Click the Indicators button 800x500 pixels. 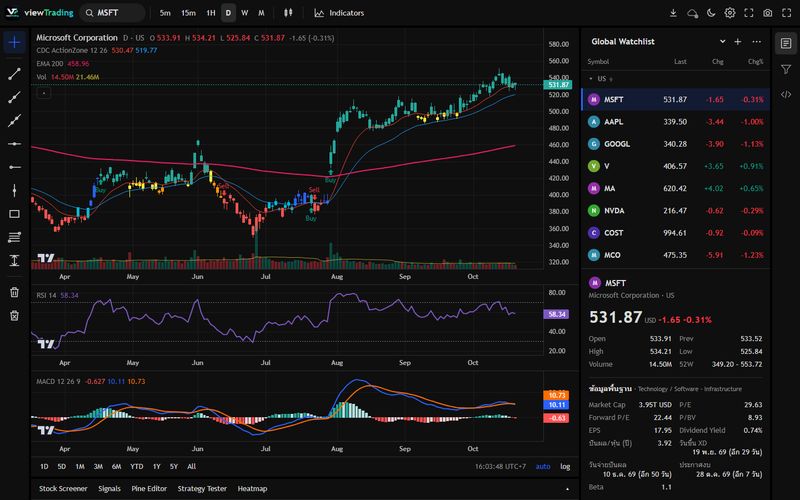tap(339, 13)
